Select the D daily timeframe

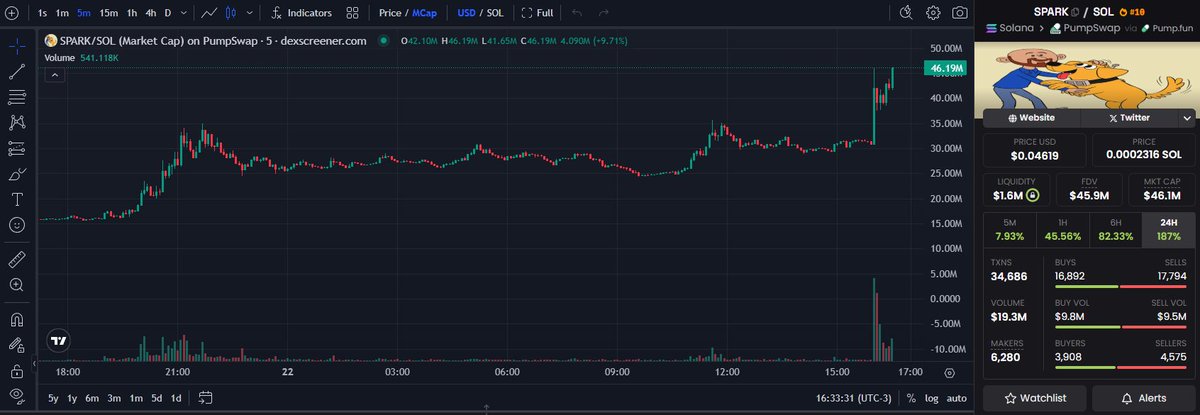pos(168,13)
